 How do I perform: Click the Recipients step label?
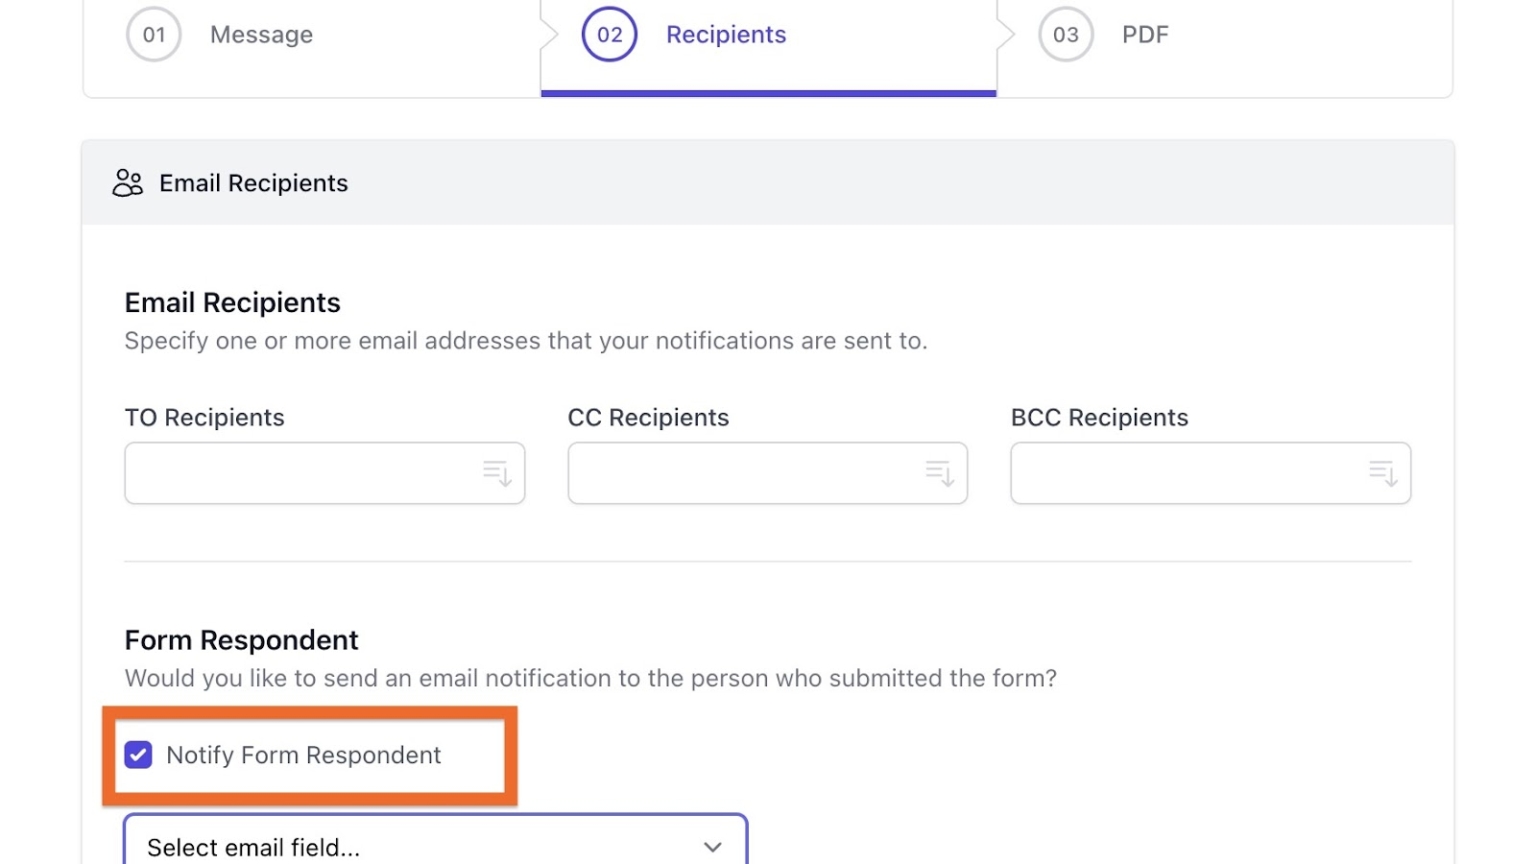[x=725, y=34]
